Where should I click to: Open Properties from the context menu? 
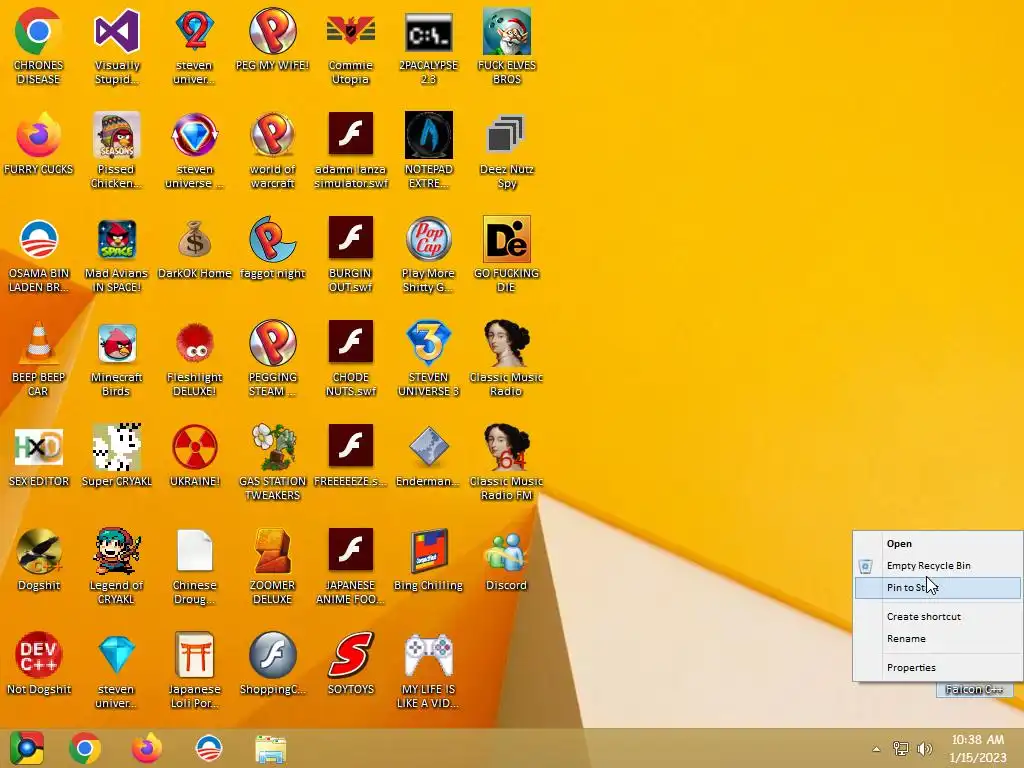pos(938,667)
